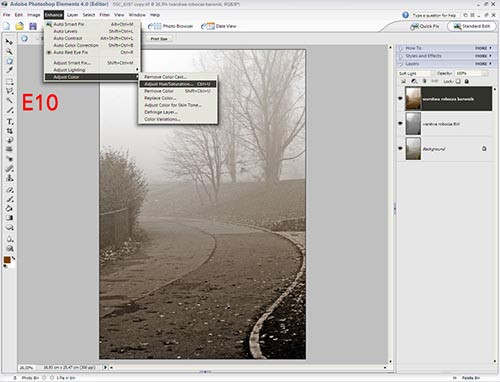Open MORE menu for Layers
Screen dimensions: 500x382
pyautogui.click(x=483, y=64)
